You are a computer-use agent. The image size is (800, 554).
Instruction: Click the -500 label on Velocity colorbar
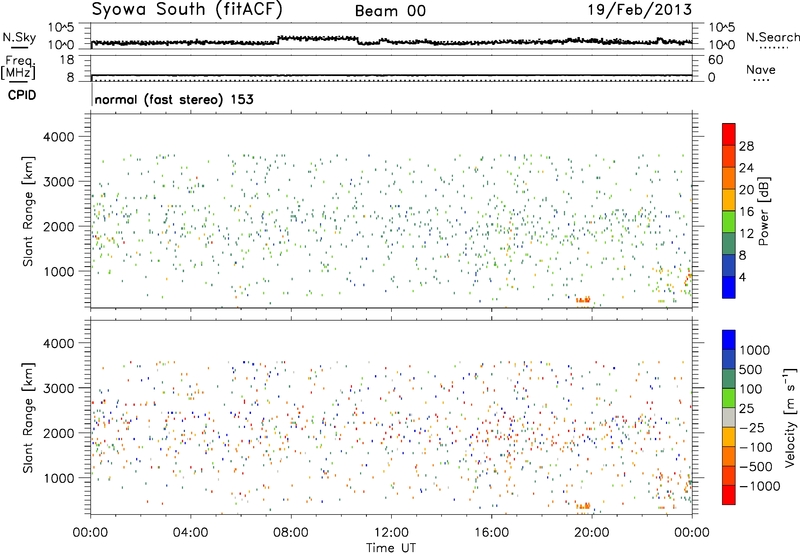756,467
